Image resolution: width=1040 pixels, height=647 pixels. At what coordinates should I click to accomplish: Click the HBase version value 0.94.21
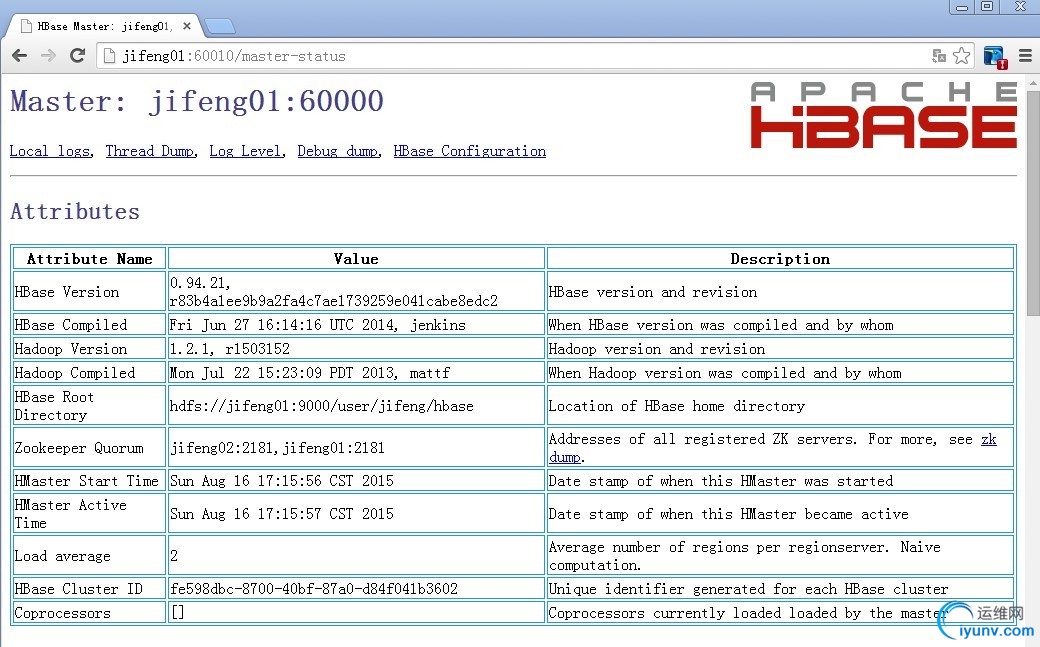point(200,283)
